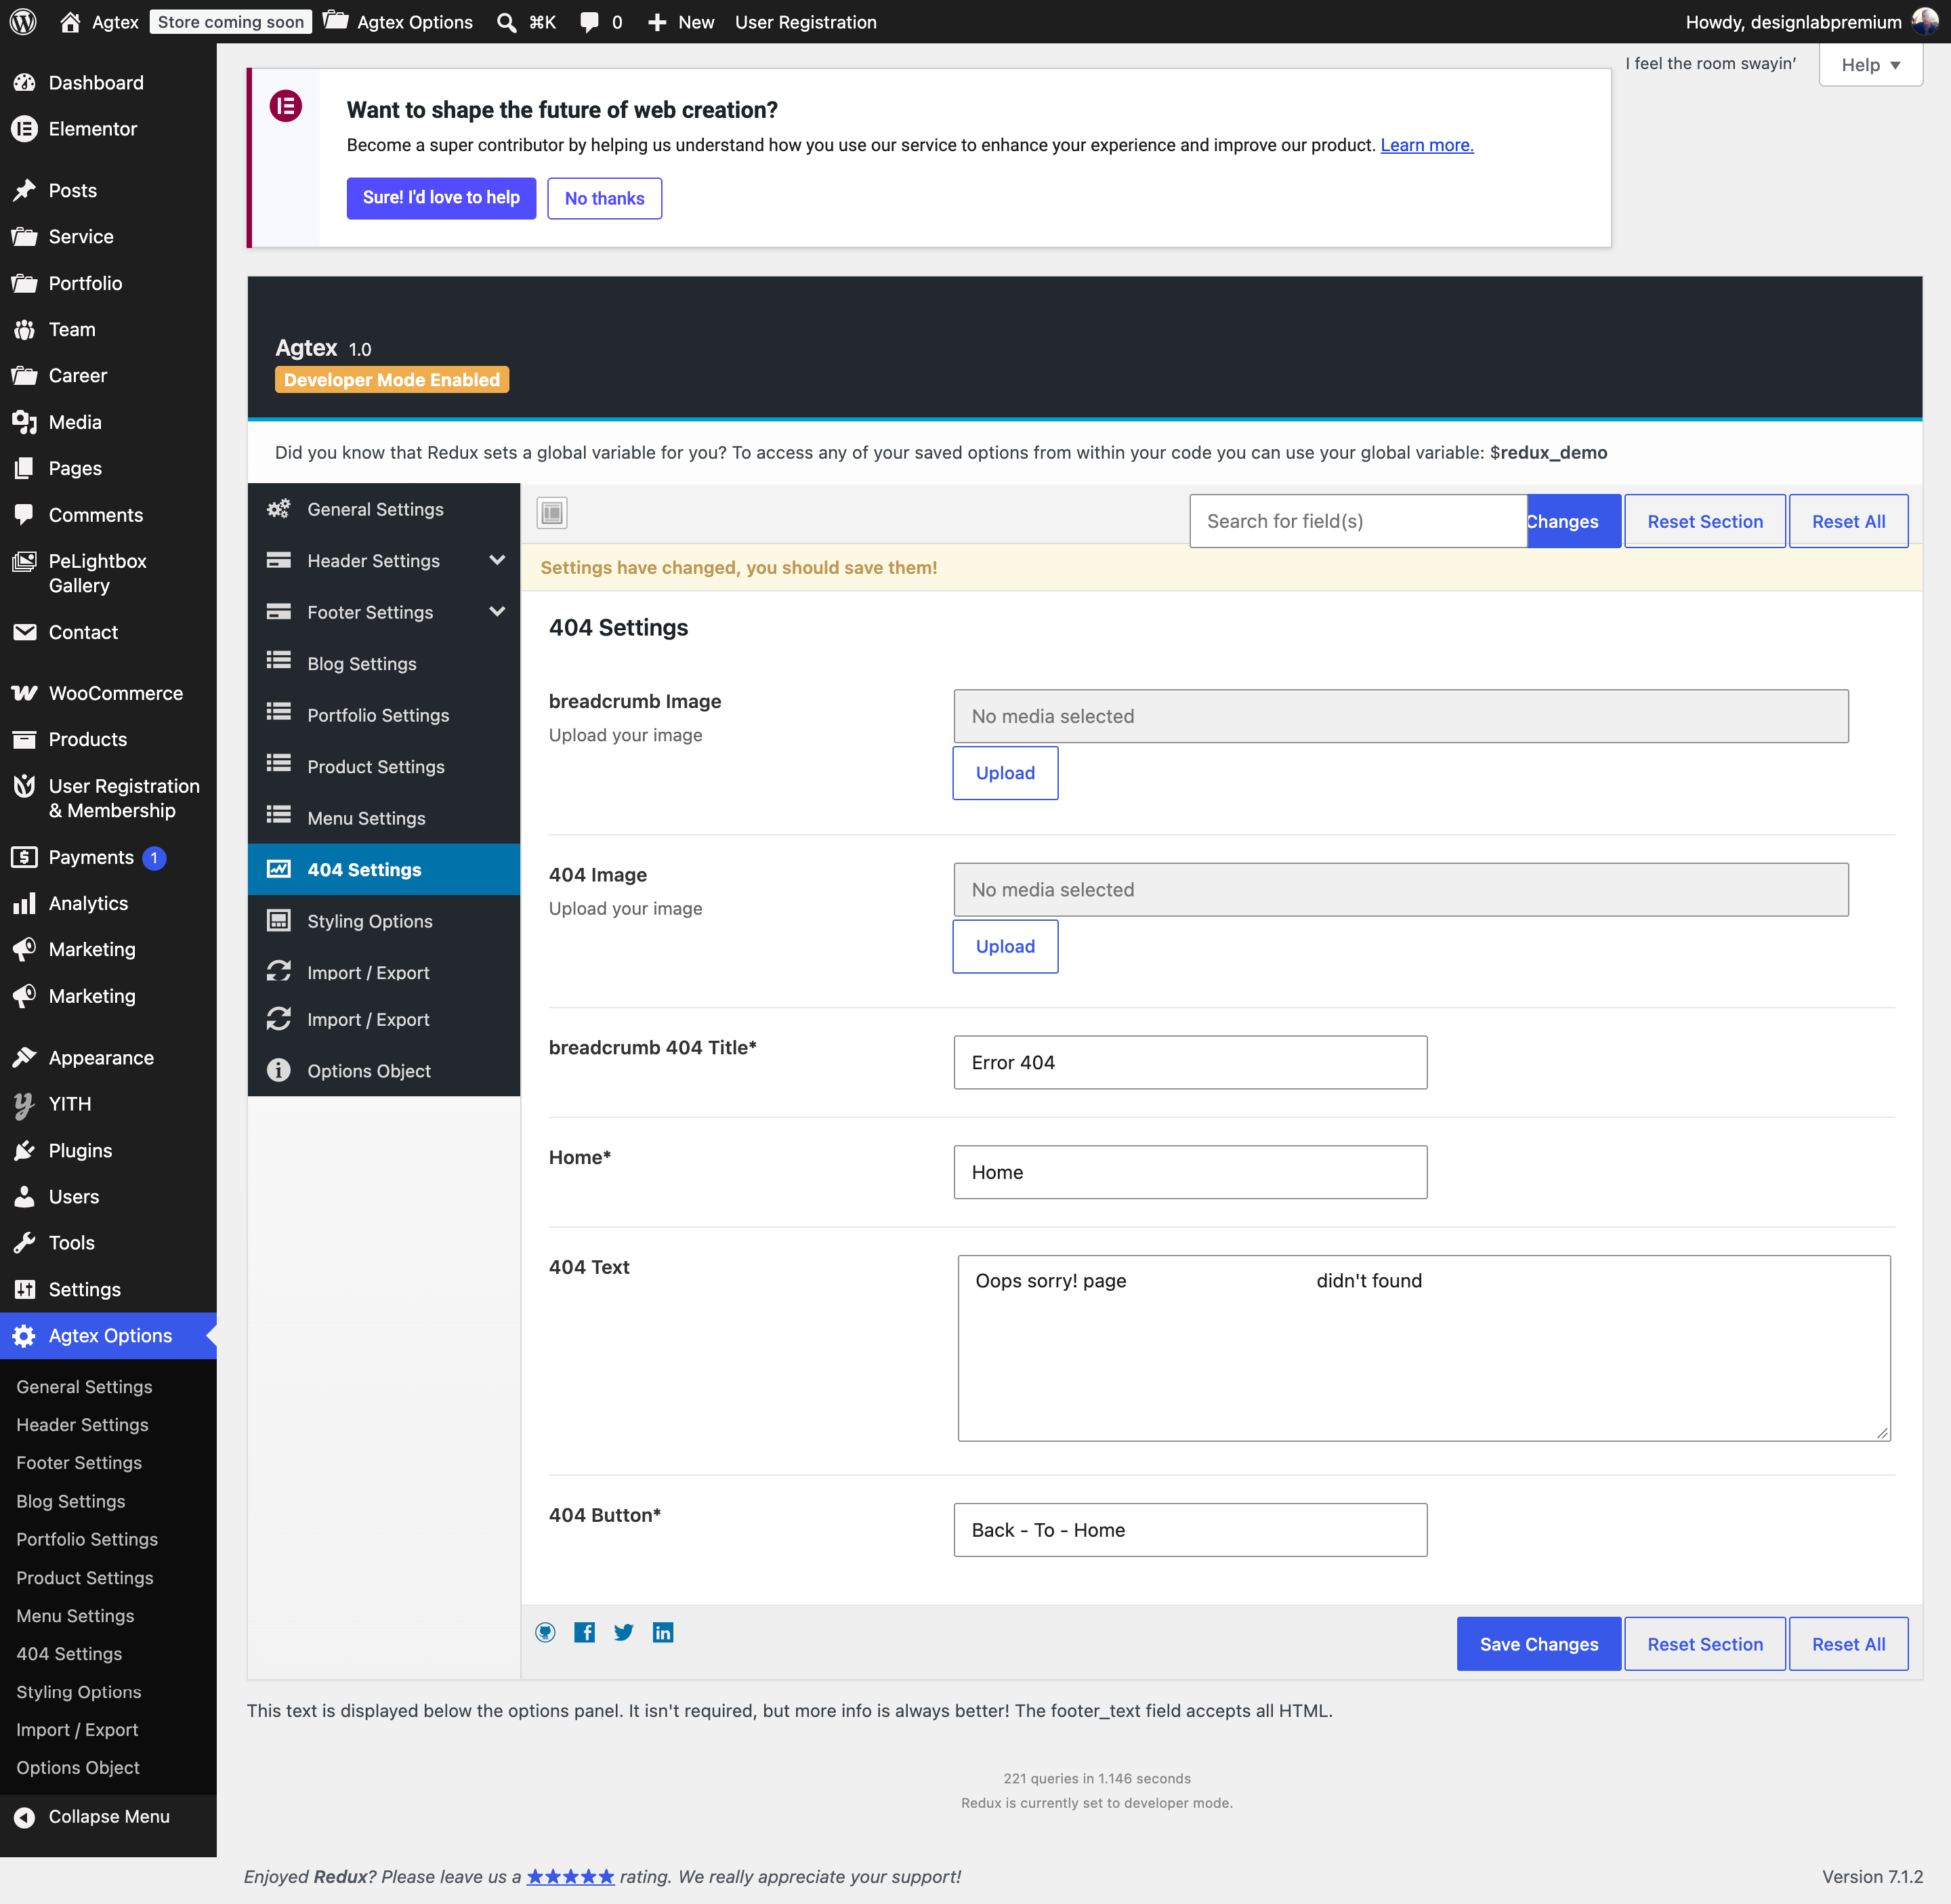Select Blog Settings in options panel
Image resolution: width=1951 pixels, height=1904 pixels.
[x=384, y=663]
